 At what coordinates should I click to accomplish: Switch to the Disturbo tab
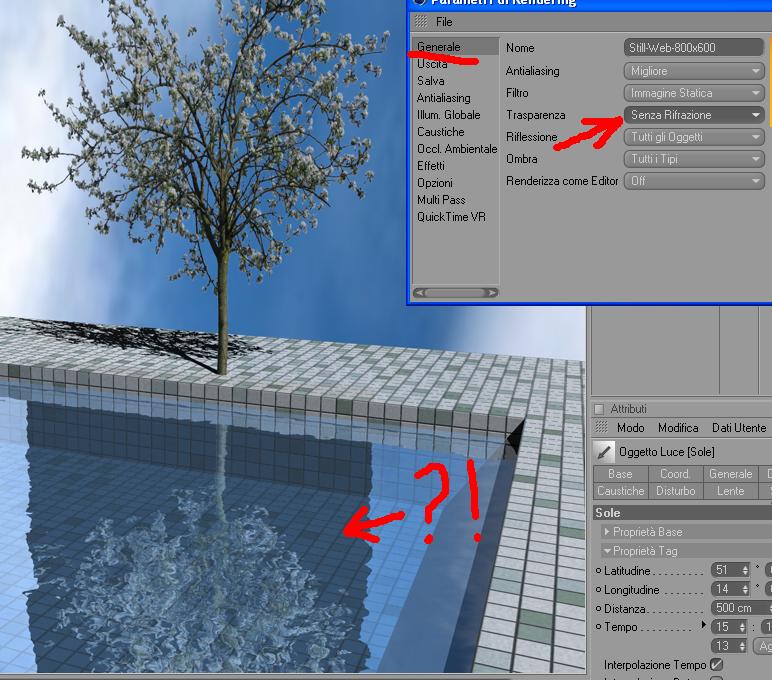(x=676, y=491)
